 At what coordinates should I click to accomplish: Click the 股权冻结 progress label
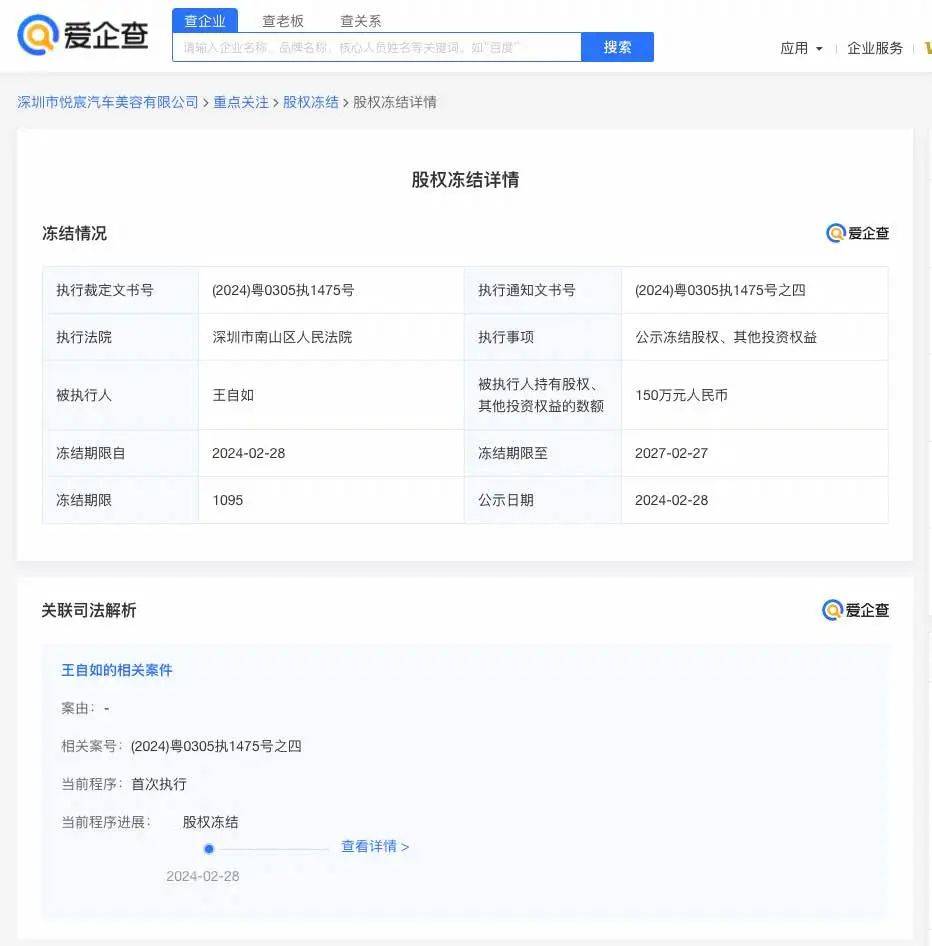[210, 822]
